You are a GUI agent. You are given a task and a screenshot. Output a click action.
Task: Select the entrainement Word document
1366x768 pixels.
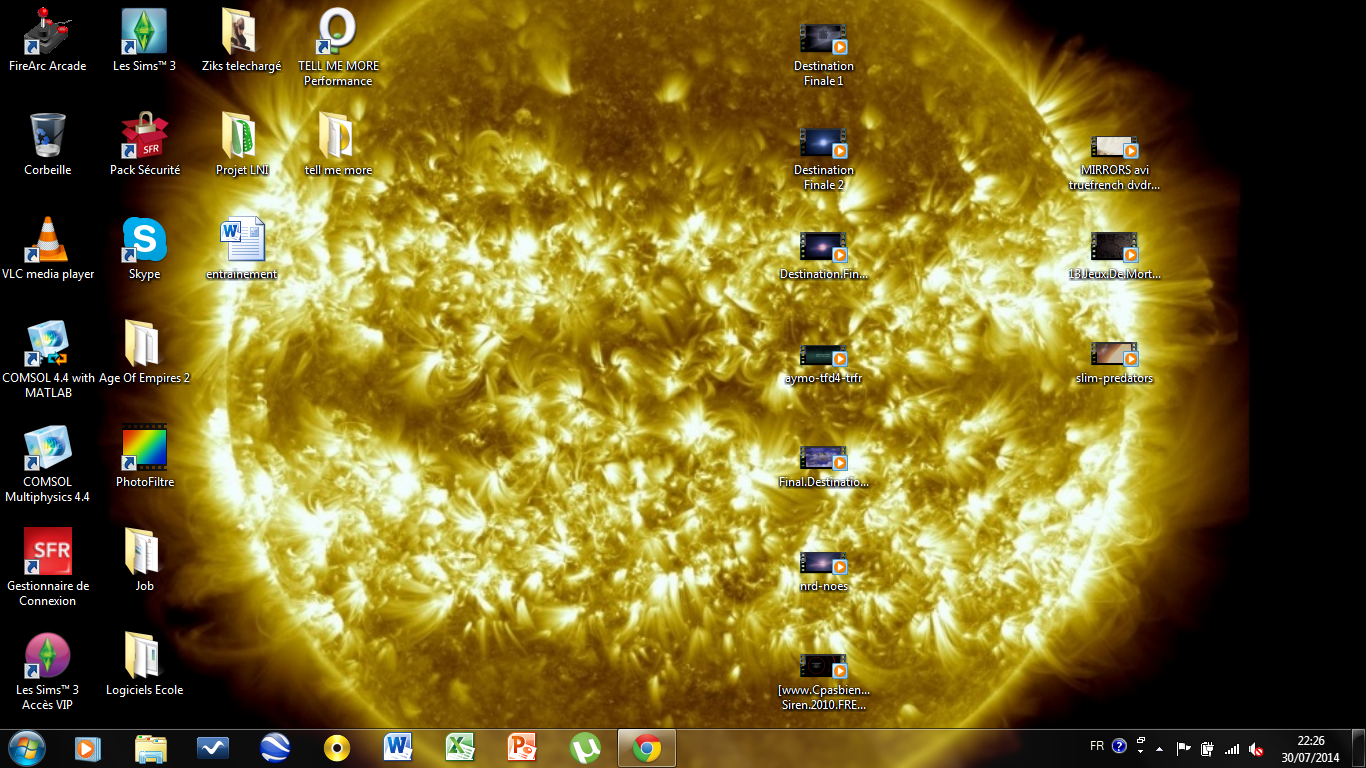[241, 249]
